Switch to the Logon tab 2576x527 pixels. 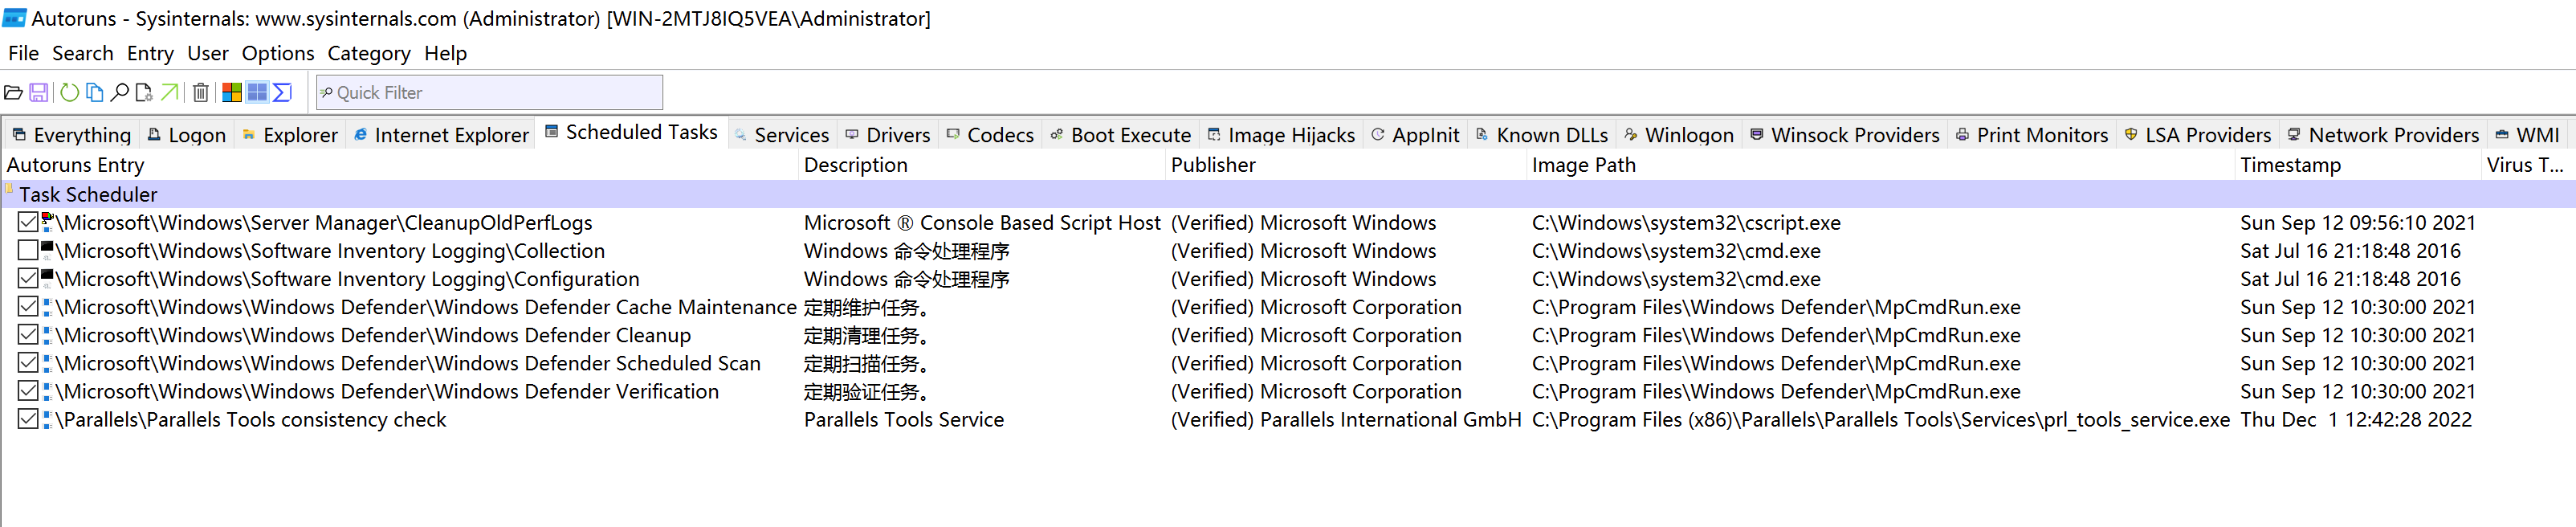196,135
